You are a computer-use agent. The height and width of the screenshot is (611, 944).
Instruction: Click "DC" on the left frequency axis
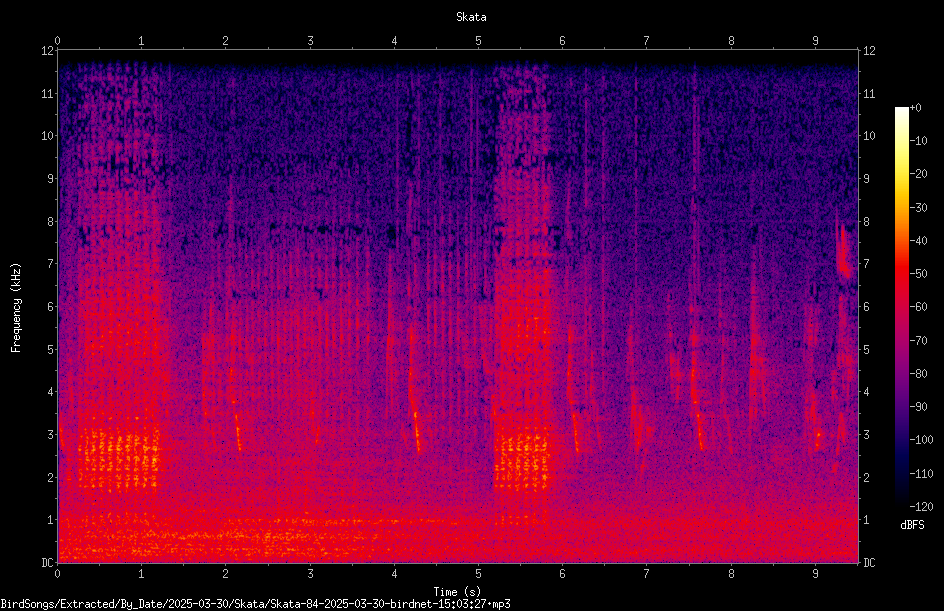tap(47, 563)
